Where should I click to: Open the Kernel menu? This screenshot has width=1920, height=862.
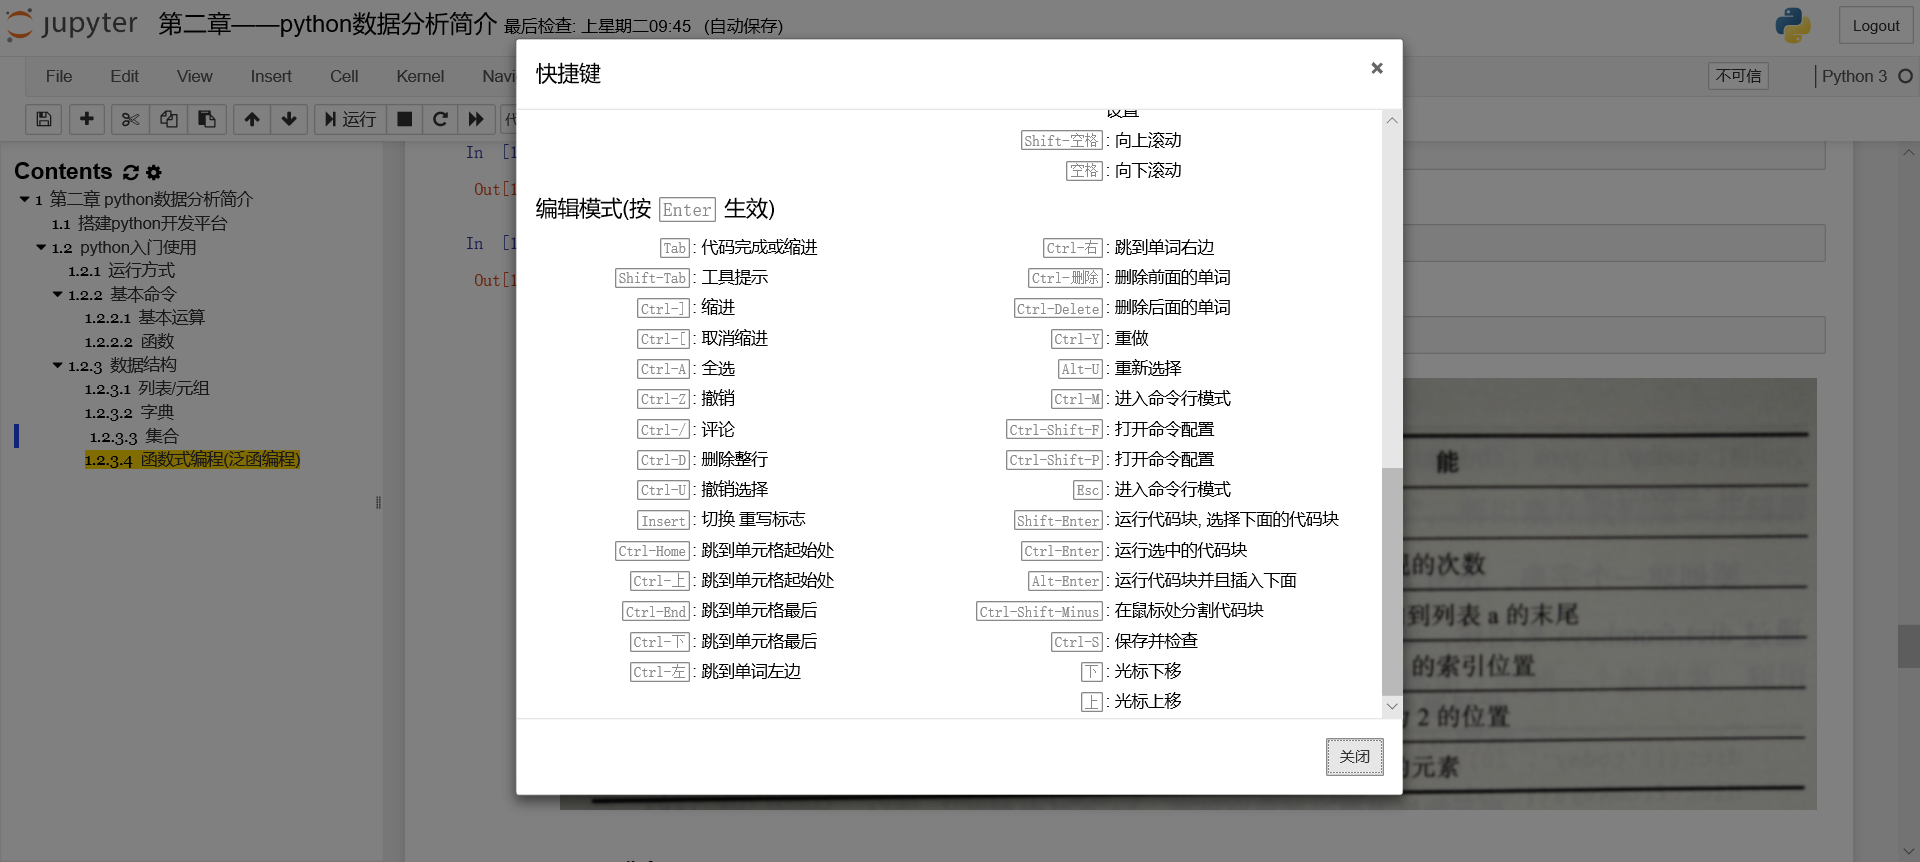point(420,76)
